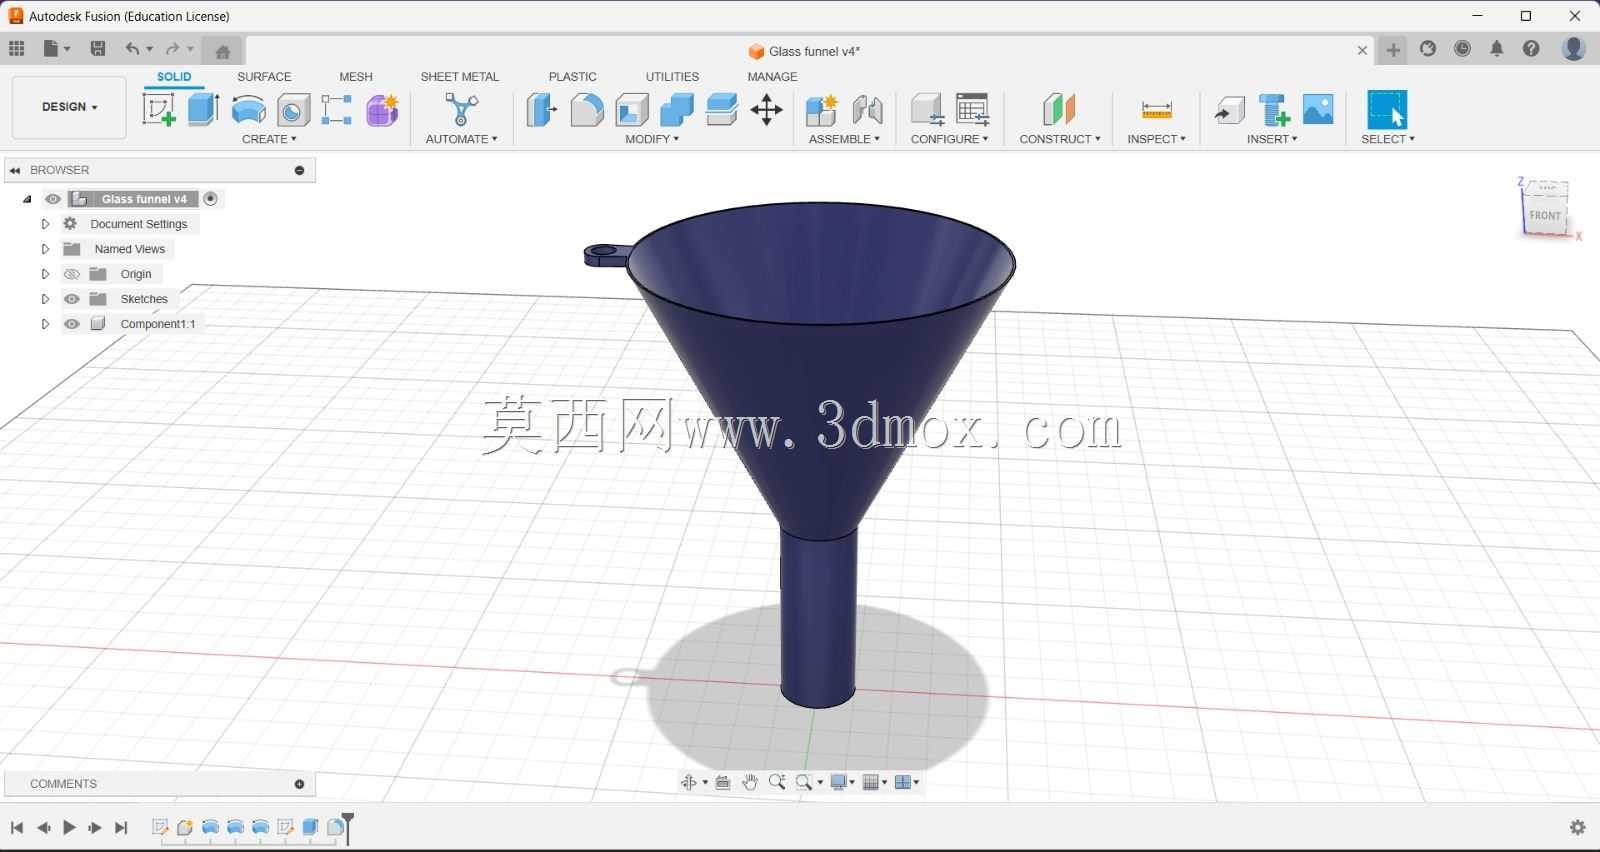Select the Press Pull tool
Image resolution: width=1600 pixels, height=852 pixels.
(x=541, y=110)
